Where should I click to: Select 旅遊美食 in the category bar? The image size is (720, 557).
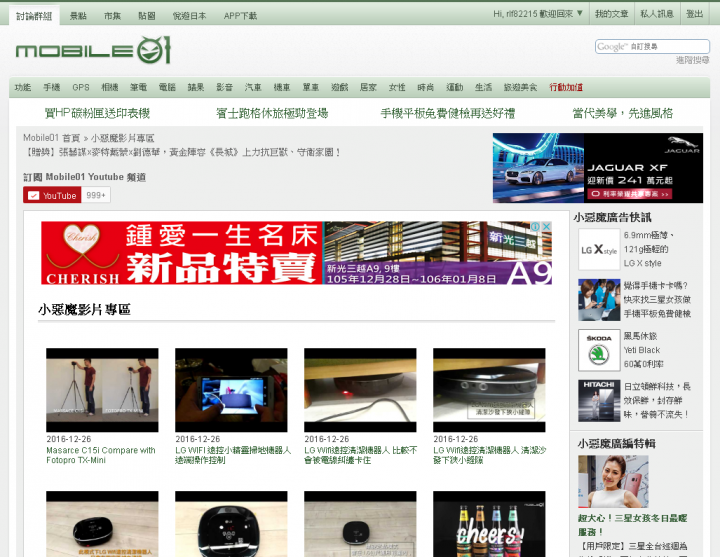[520, 87]
